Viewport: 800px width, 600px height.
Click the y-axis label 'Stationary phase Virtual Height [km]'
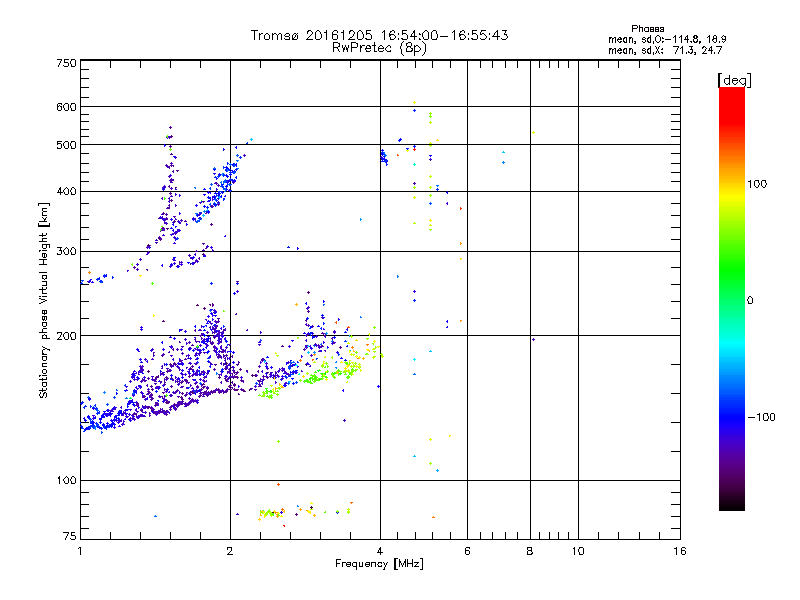tap(43, 301)
